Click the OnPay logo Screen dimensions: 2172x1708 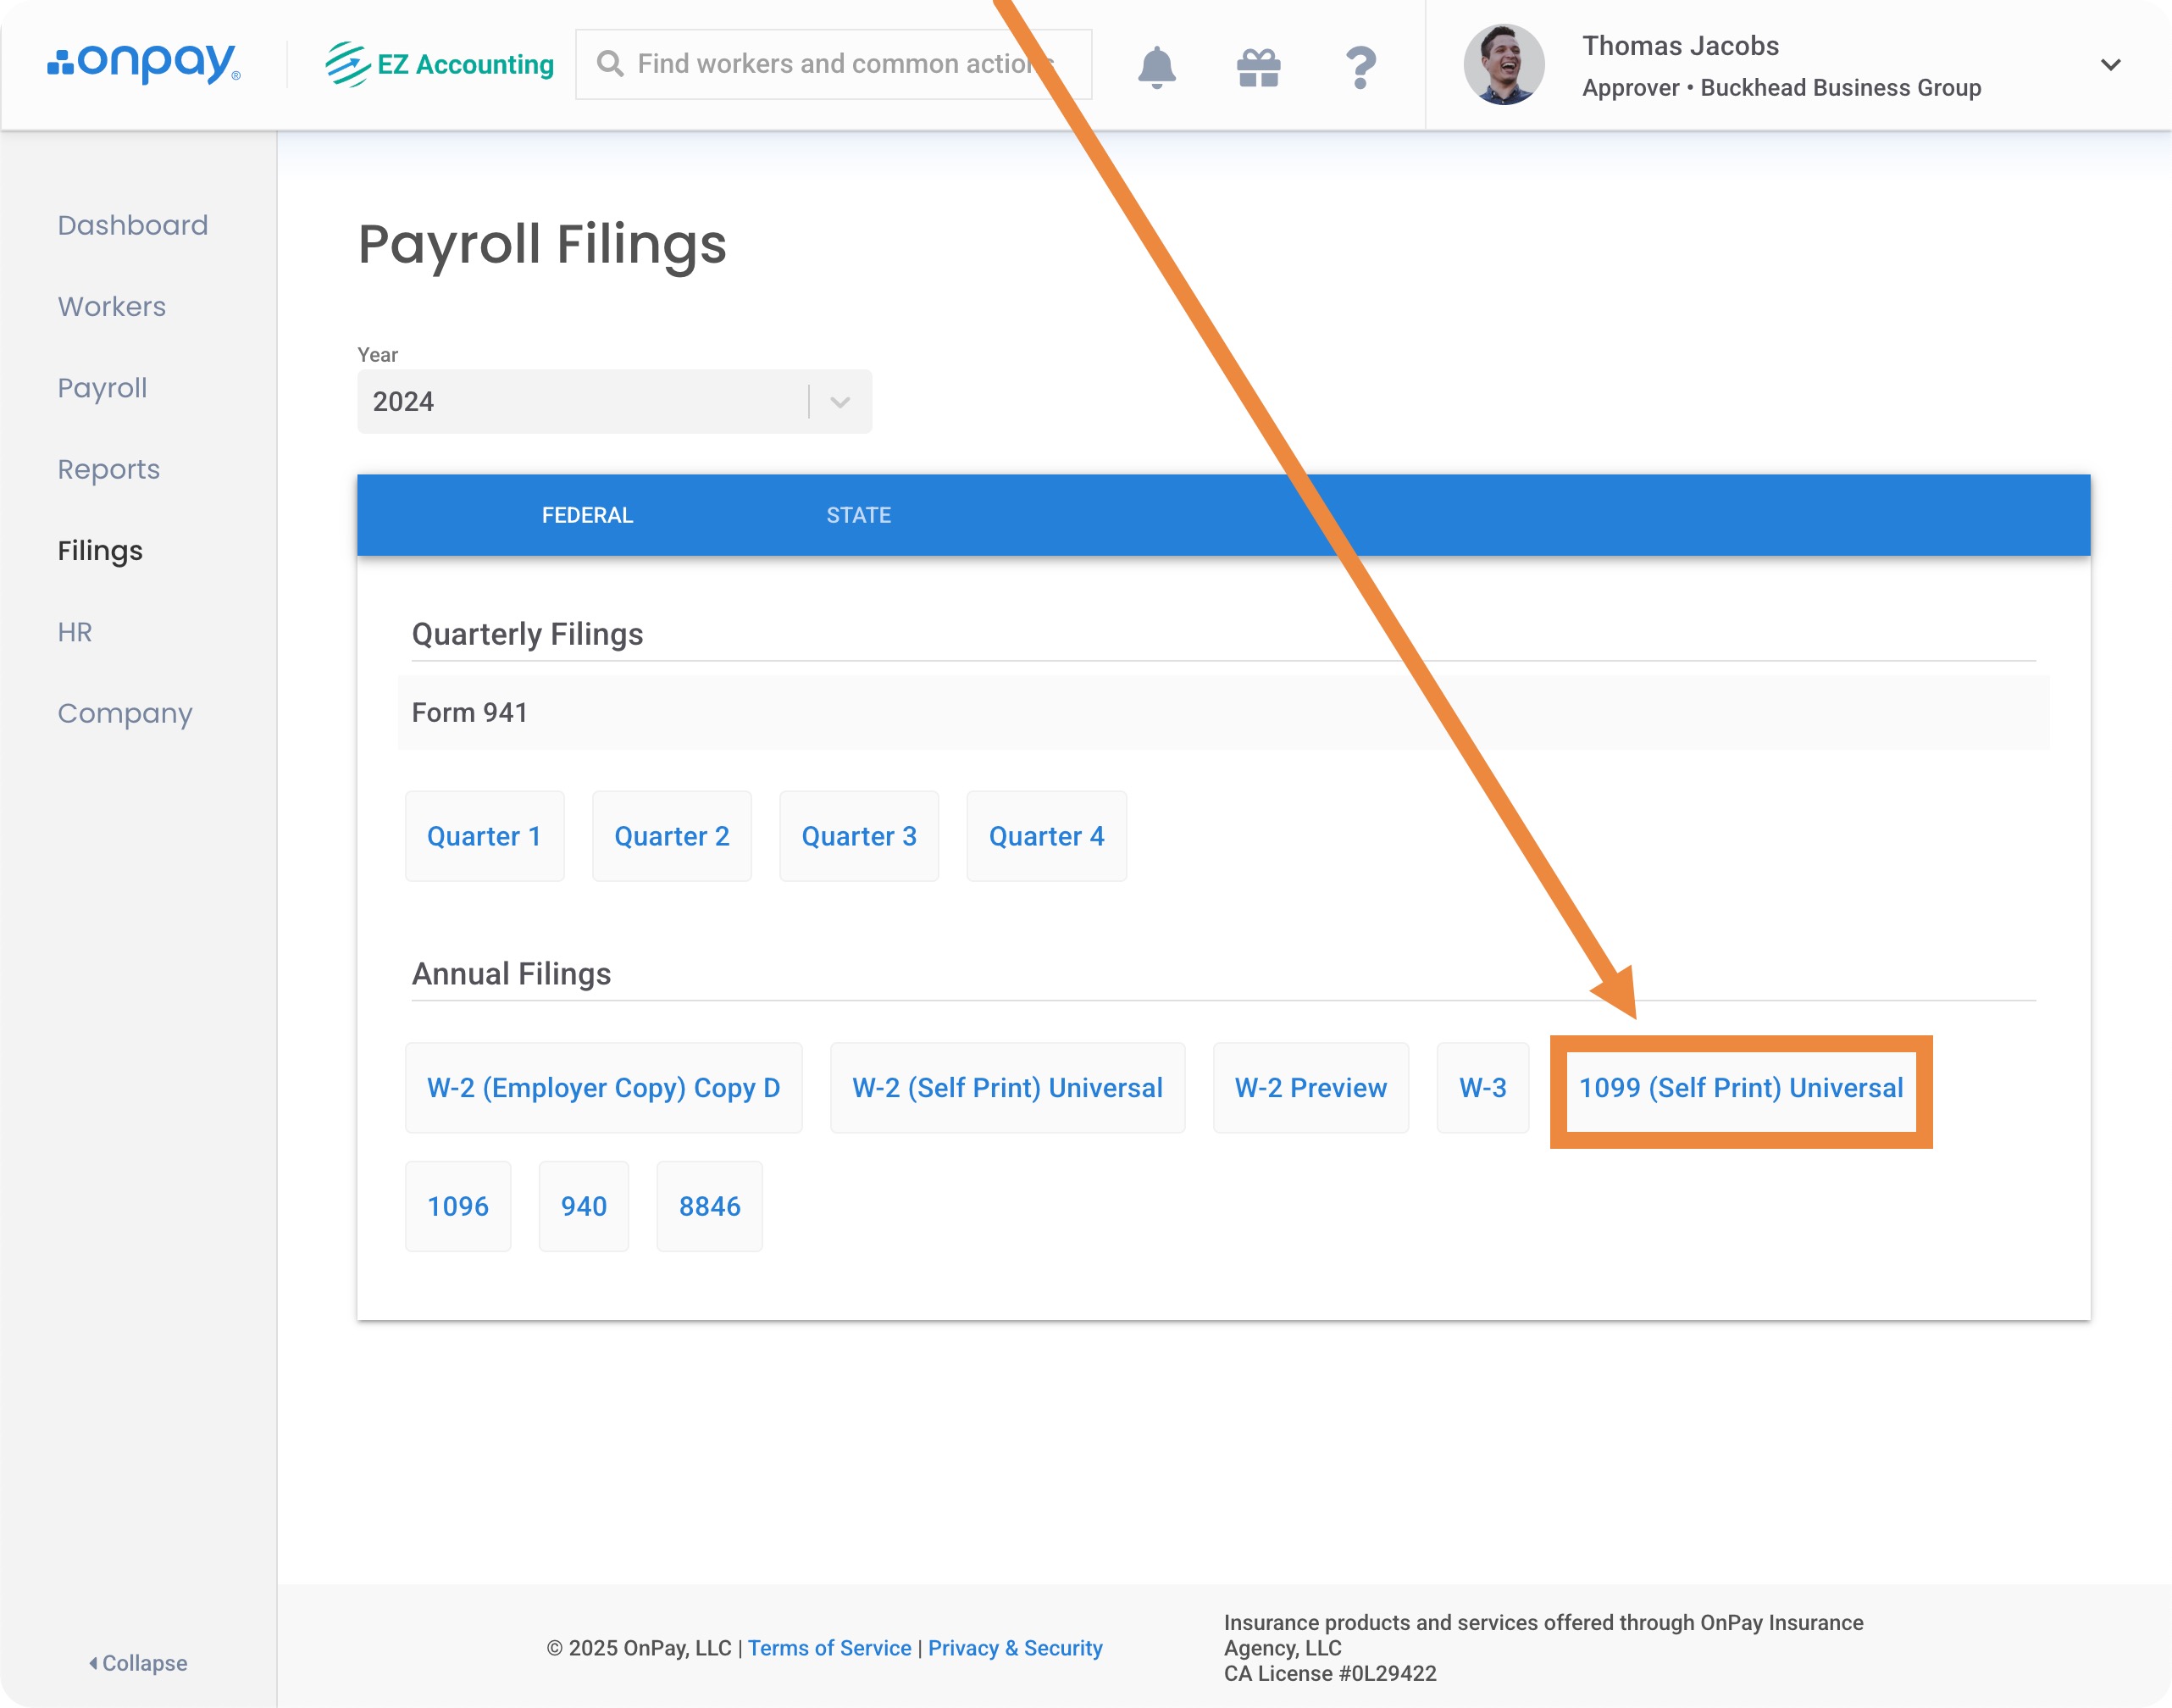(x=144, y=63)
